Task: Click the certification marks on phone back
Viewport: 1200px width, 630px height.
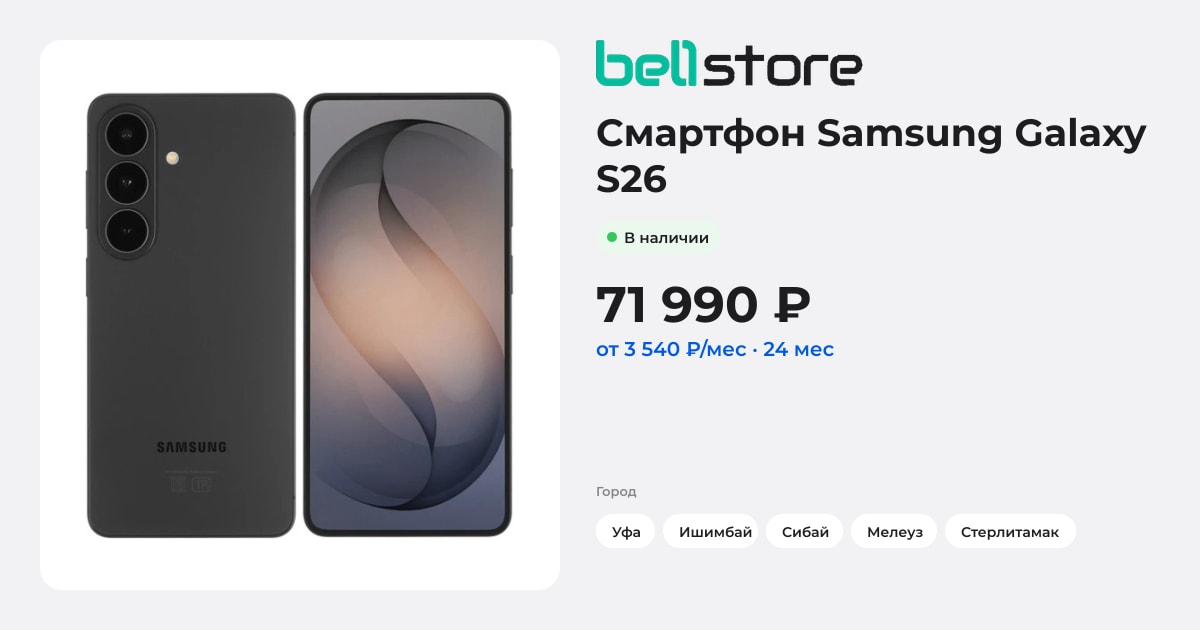Action: tap(191, 483)
